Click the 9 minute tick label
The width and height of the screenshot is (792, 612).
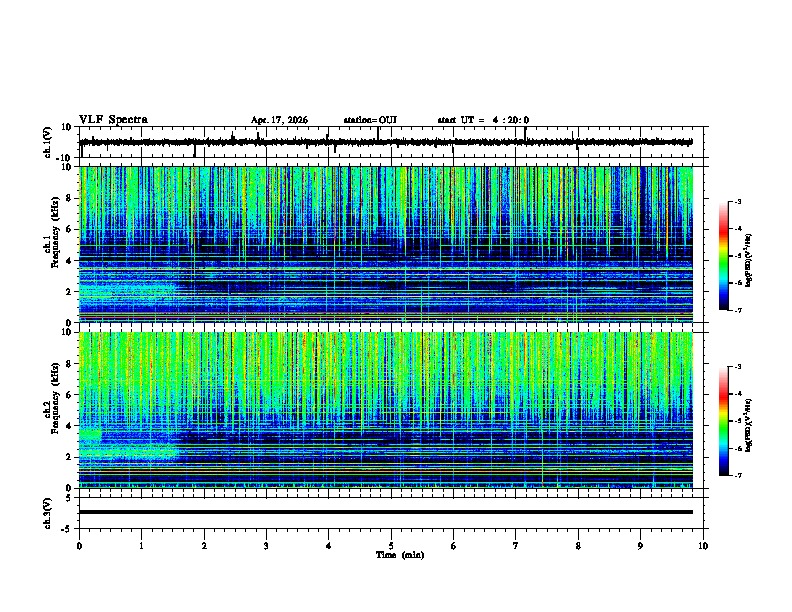(x=640, y=546)
